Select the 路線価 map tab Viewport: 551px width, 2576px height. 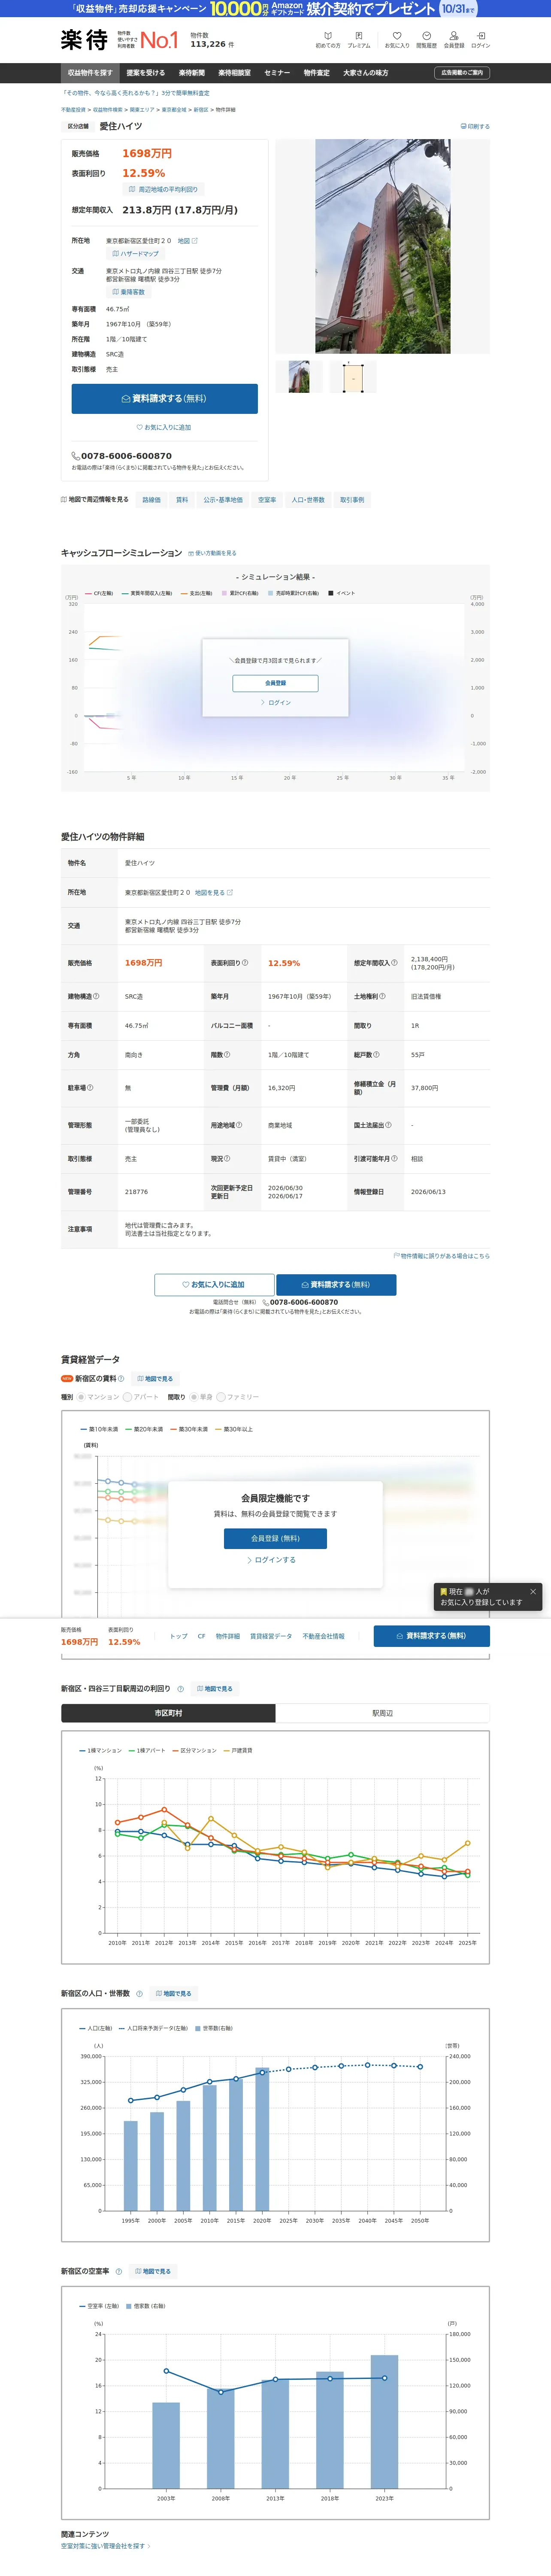(151, 500)
